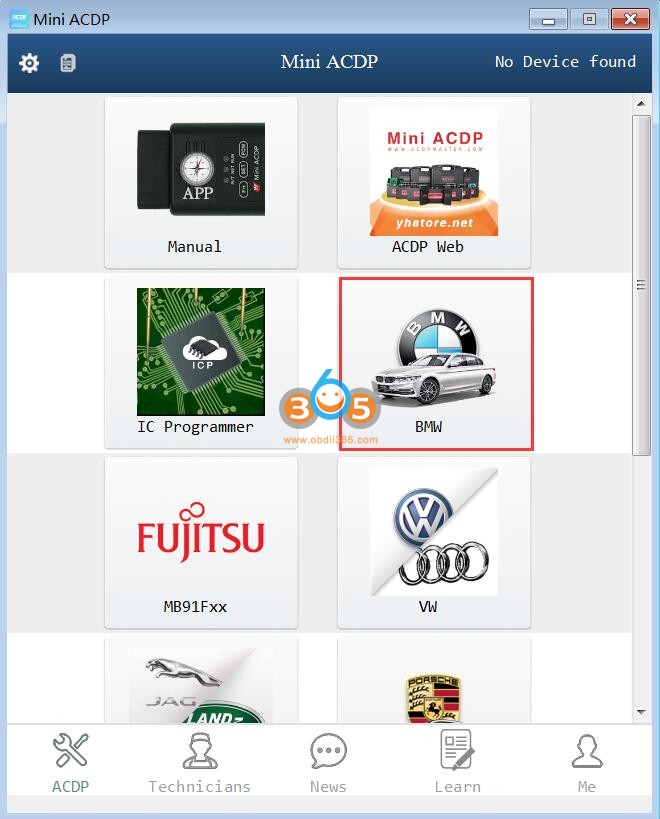Maximize the Mini ACDP window

coord(589,19)
